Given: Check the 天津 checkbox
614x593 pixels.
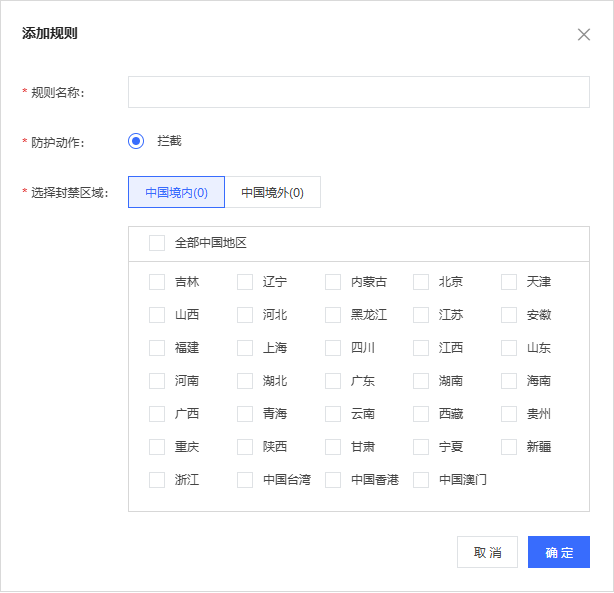Looking at the screenshot, I should [x=509, y=282].
